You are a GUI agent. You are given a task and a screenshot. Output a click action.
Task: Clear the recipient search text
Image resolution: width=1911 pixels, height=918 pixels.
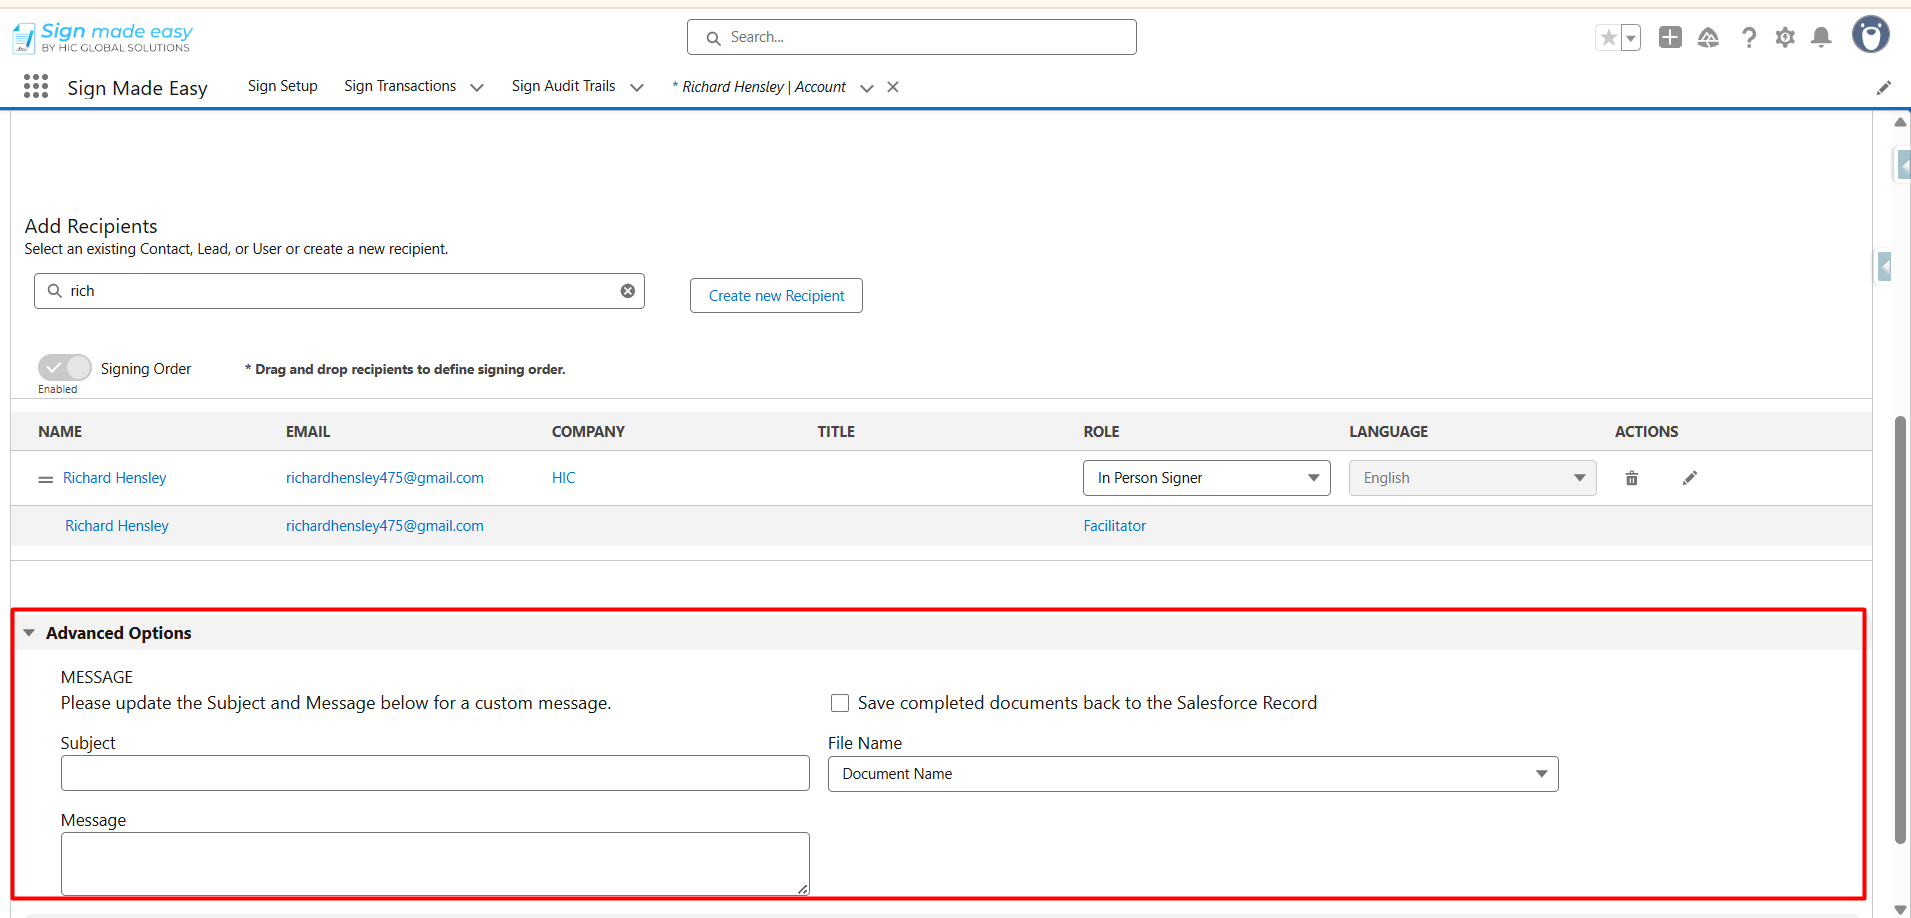(x=627, y=291)
